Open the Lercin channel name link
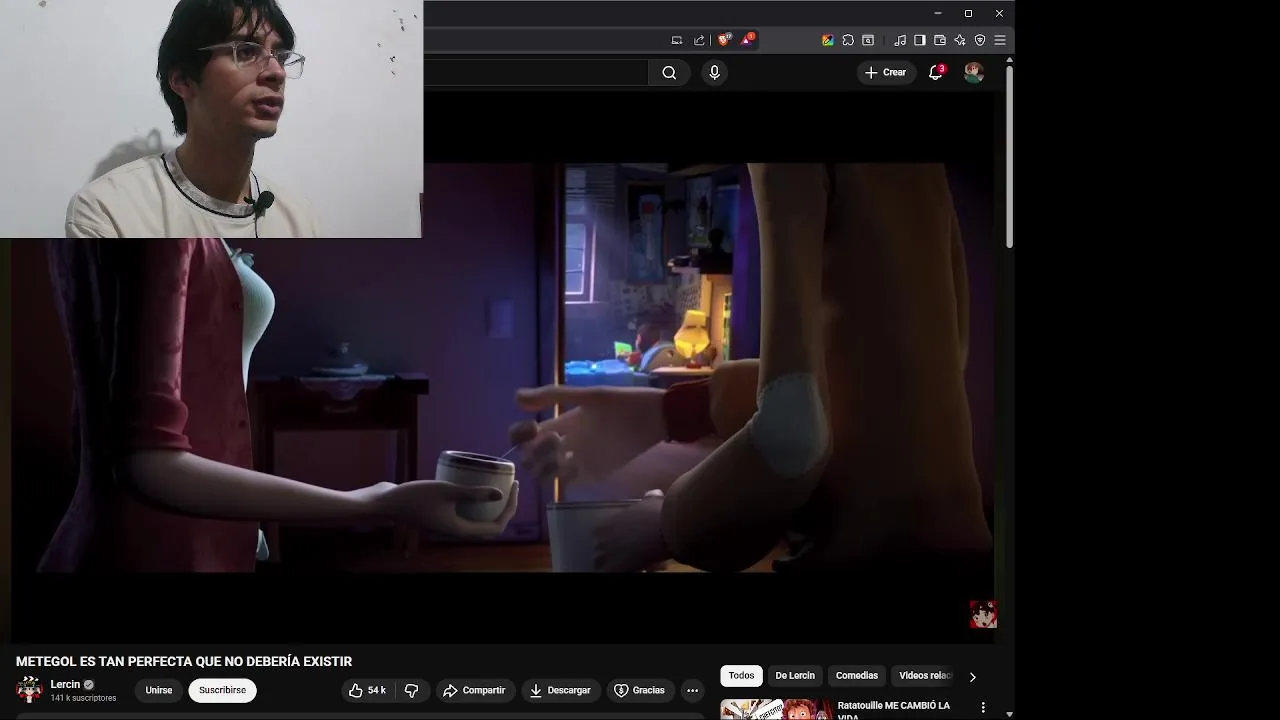This screenshot has height=720, width=1280. click(65, 684)
